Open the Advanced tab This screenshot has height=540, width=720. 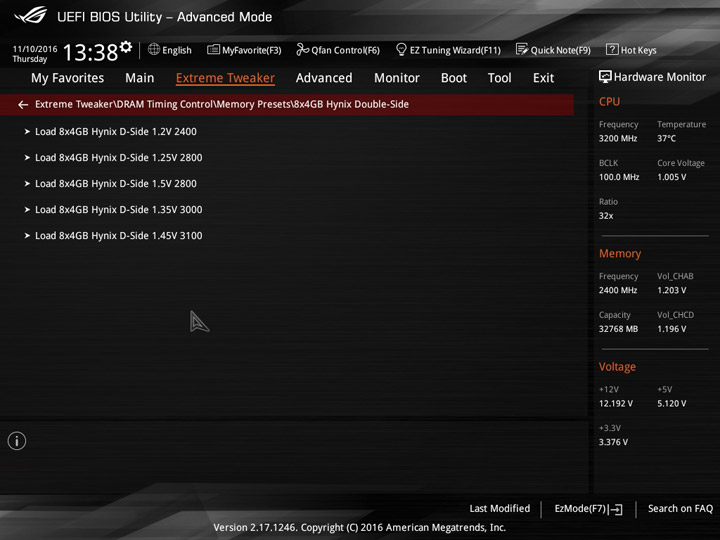324,78
